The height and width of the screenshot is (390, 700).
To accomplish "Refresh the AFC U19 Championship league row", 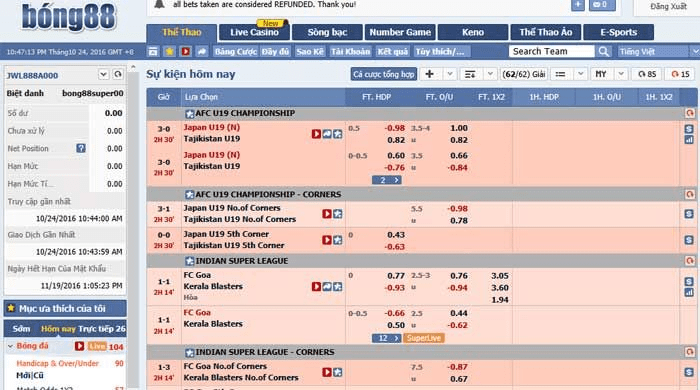I will pos(689,113).
